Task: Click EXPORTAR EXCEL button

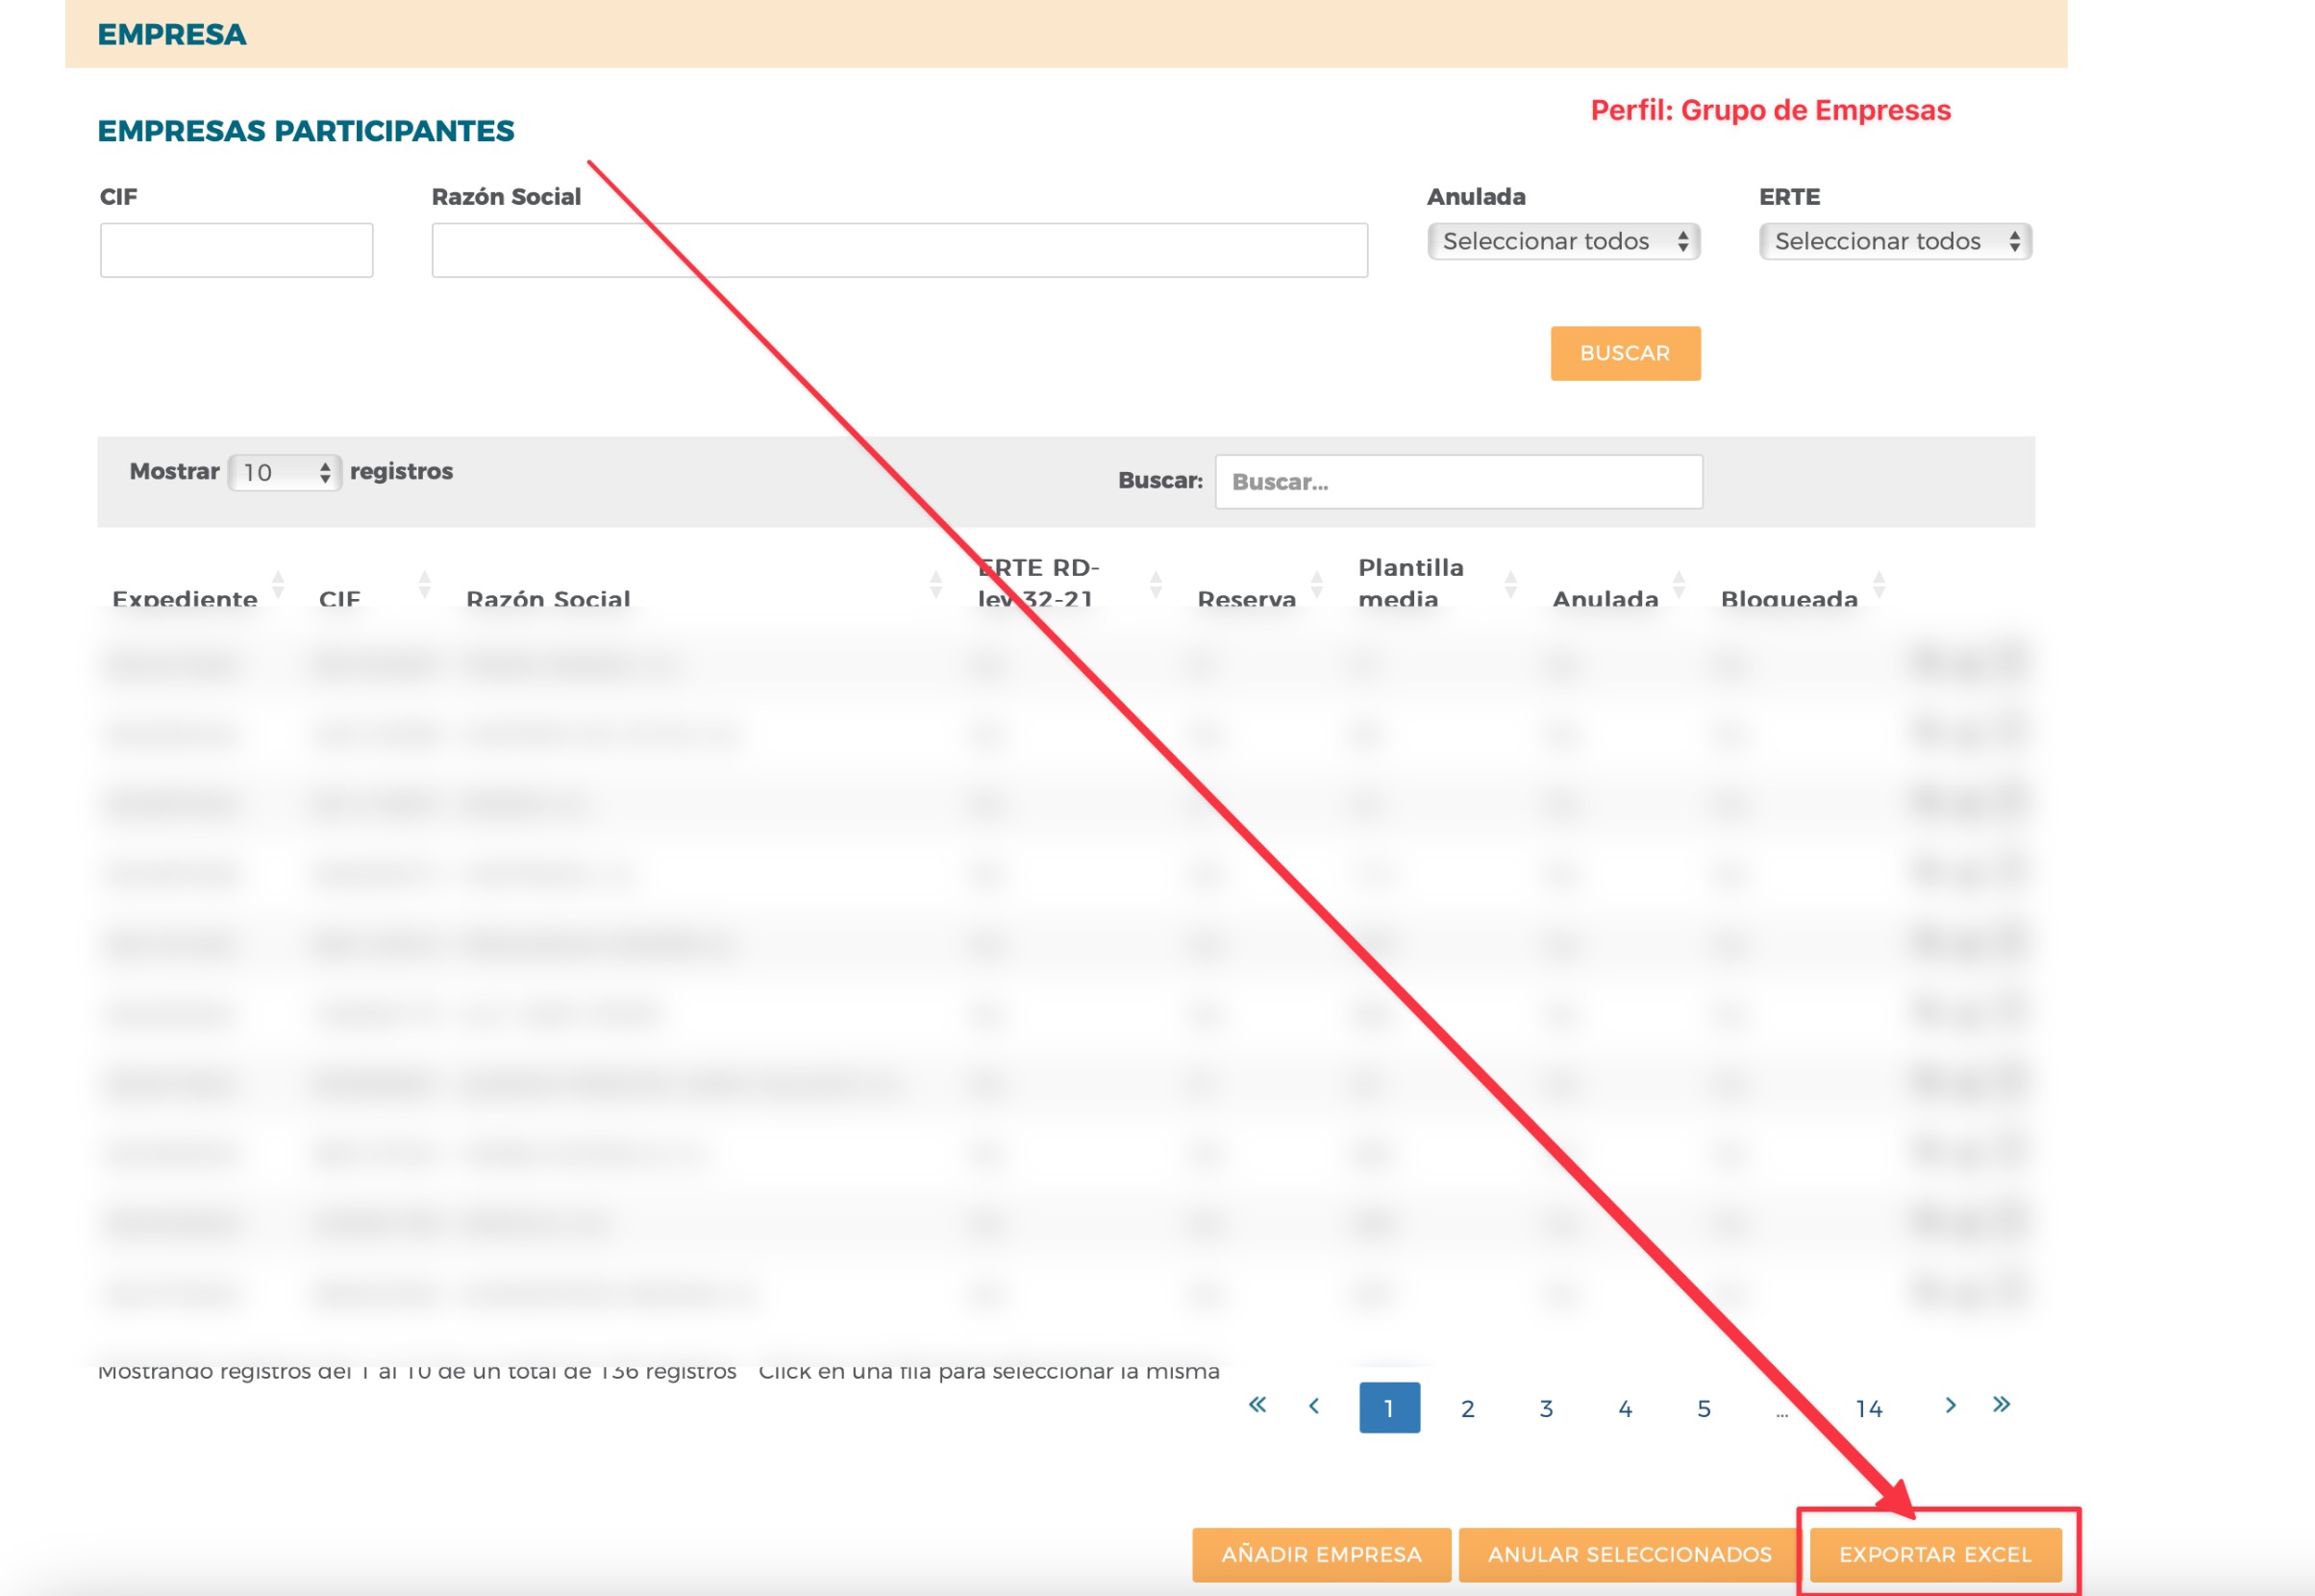Action: point(1935,1554)
